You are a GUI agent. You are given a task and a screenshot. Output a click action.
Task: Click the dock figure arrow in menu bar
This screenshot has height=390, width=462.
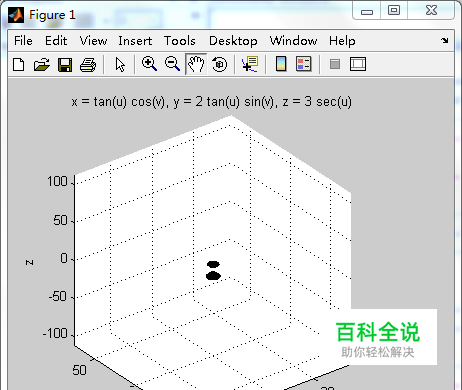click(x=444, y=41)
